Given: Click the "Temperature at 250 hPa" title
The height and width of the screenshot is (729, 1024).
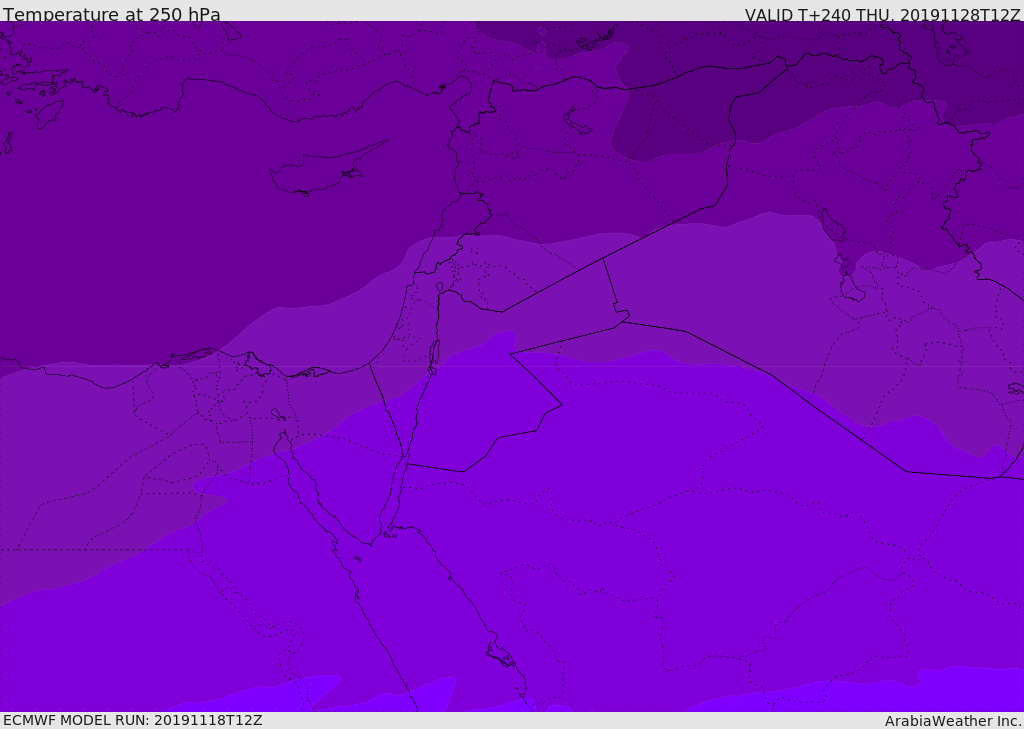Looking at the screenshot, I should coord(112,15).
